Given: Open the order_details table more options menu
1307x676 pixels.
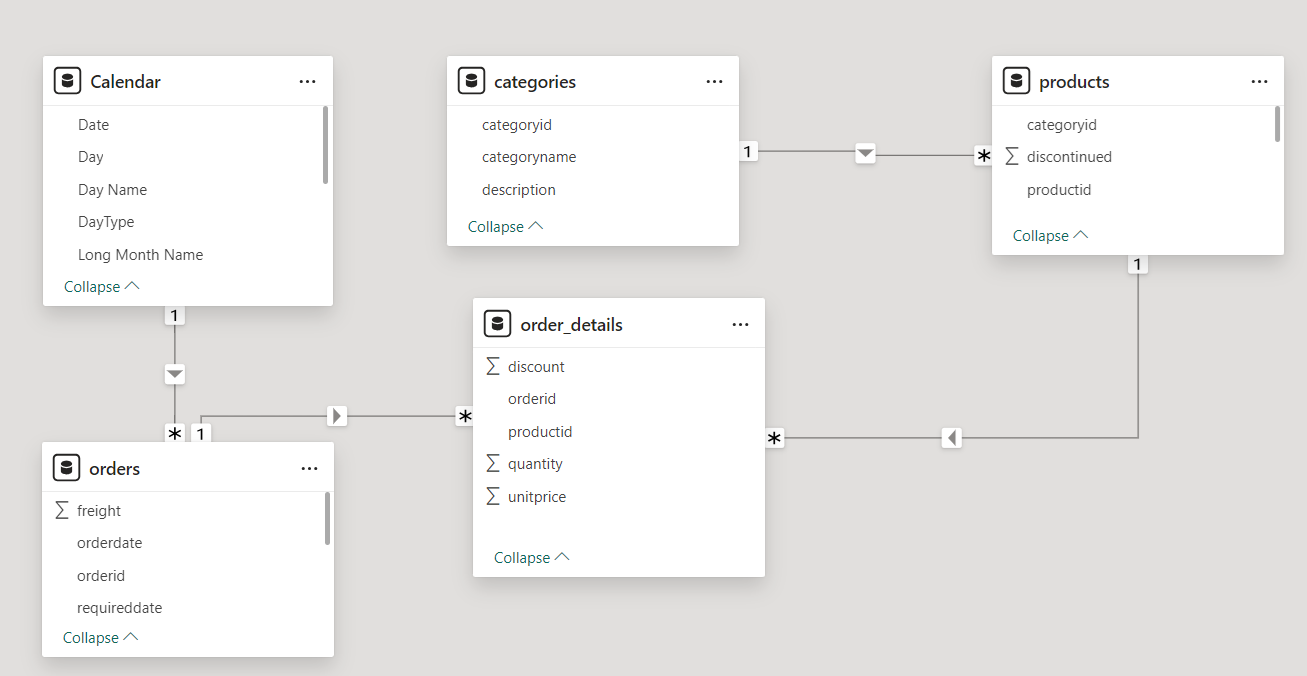Looking at the screenshot, I should [x=740, y=324].
